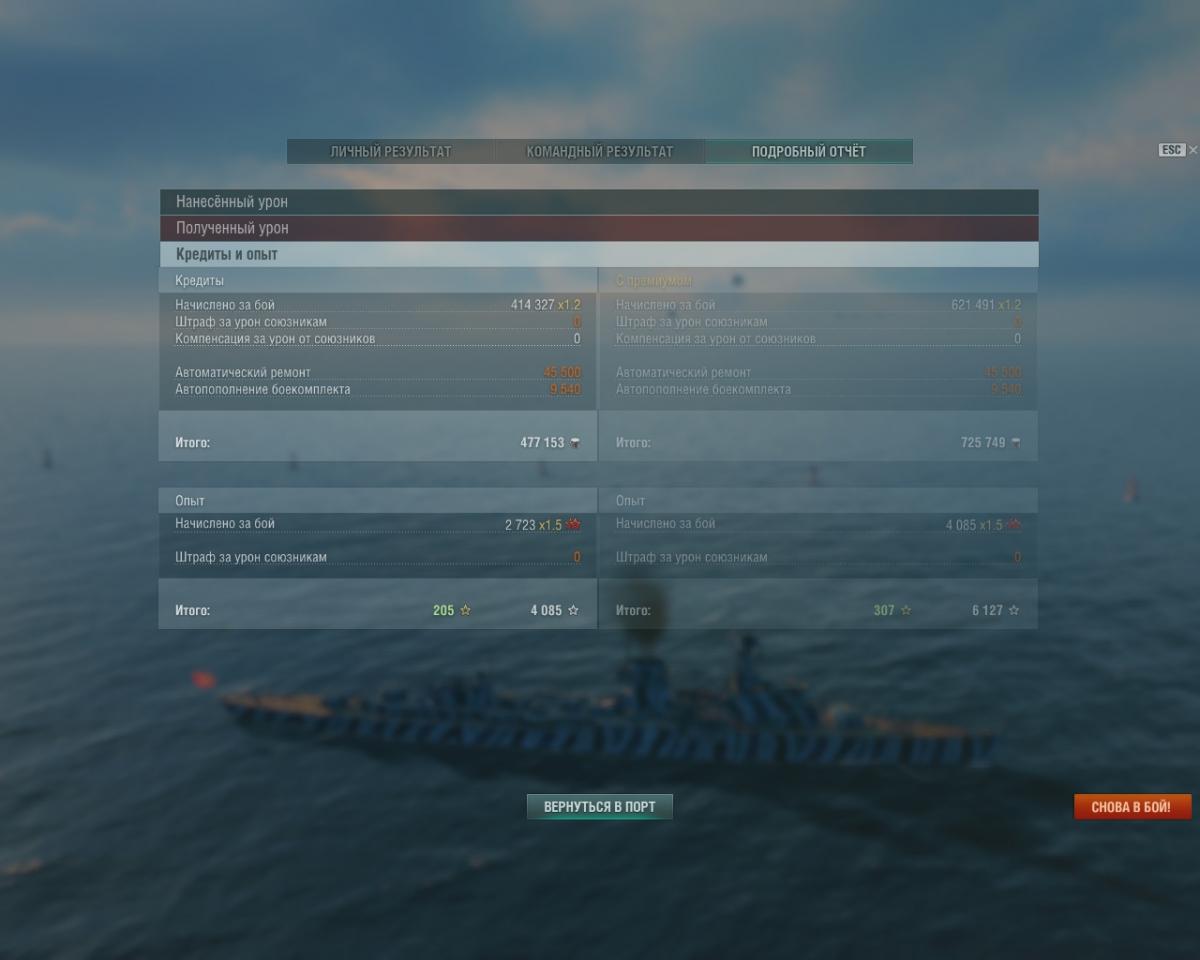Click the credits icon beside 477 153
The height and width of the screenshot is (960, 1200).
(x=575, y=443)
